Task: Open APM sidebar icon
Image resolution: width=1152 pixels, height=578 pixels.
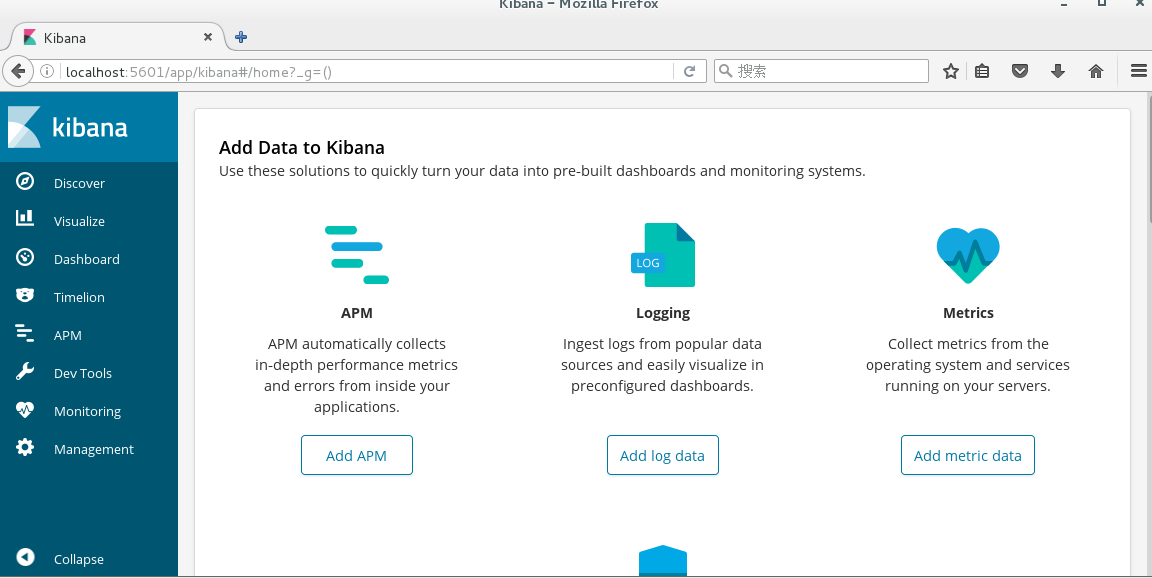Action: point(25,333)
